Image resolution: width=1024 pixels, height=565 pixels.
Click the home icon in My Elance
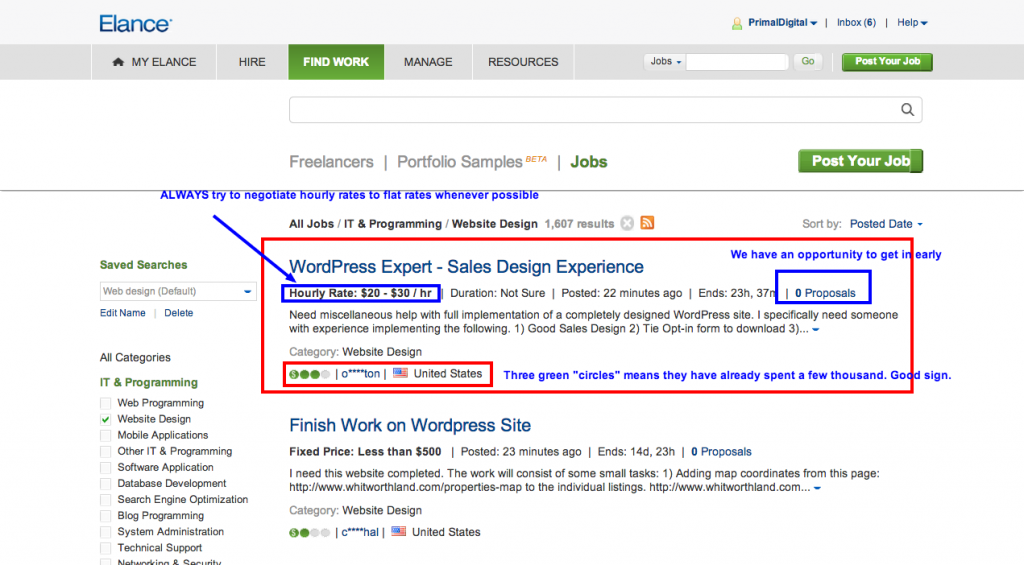coord(119,62)
